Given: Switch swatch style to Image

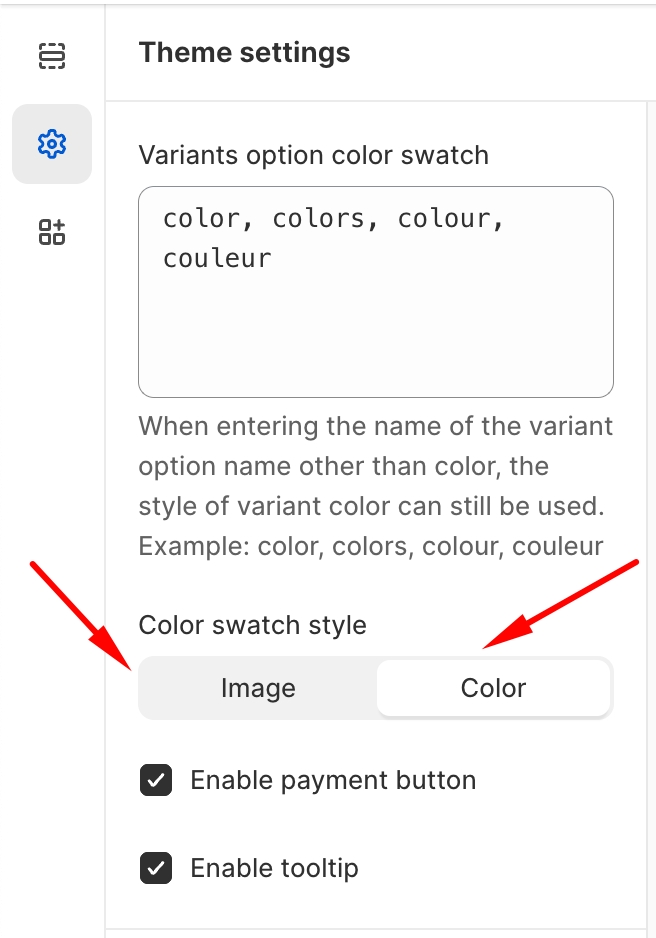Looking at the screenshot, I should (258, 688).
